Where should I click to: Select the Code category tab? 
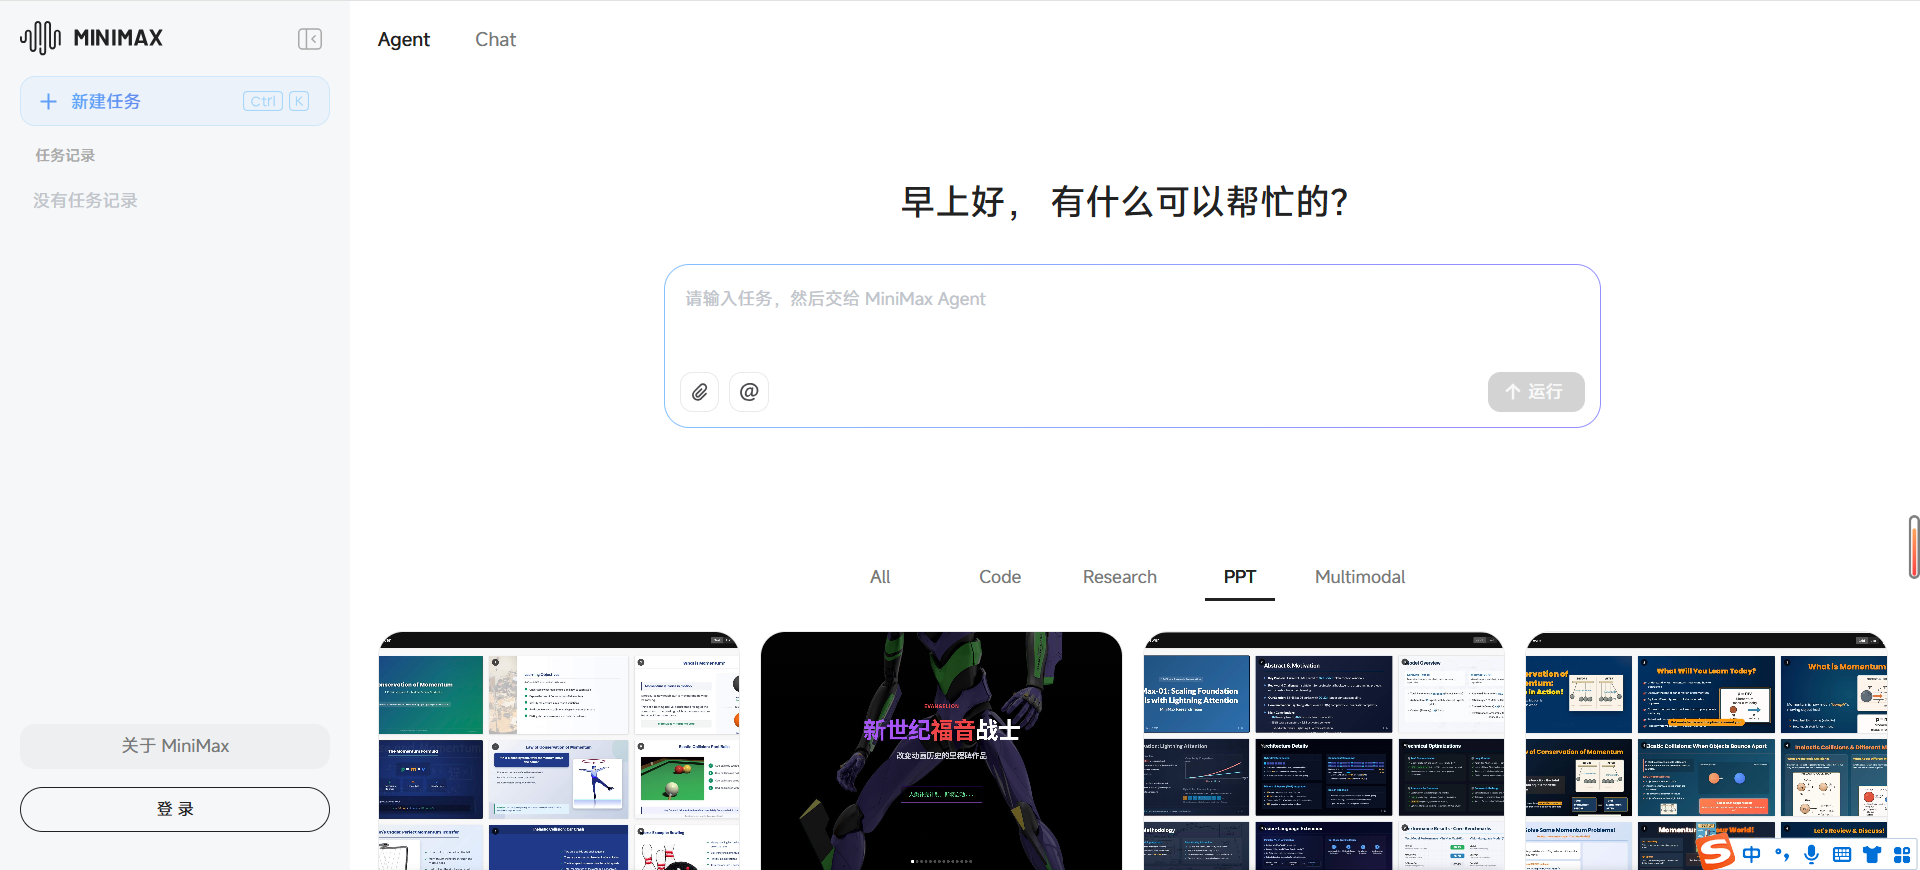coord(1000,577)
